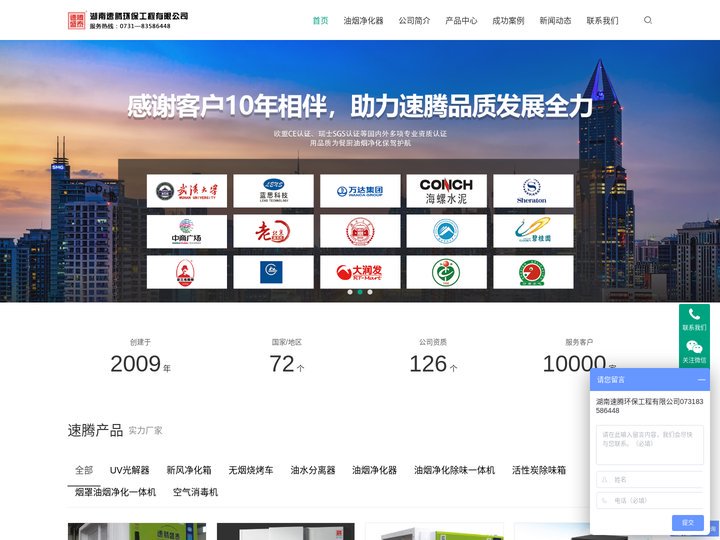Image resolution: width=720 pixels, height=540 pixels.
Task: Select the UV光解器 product tab
Action: (129, 470)
